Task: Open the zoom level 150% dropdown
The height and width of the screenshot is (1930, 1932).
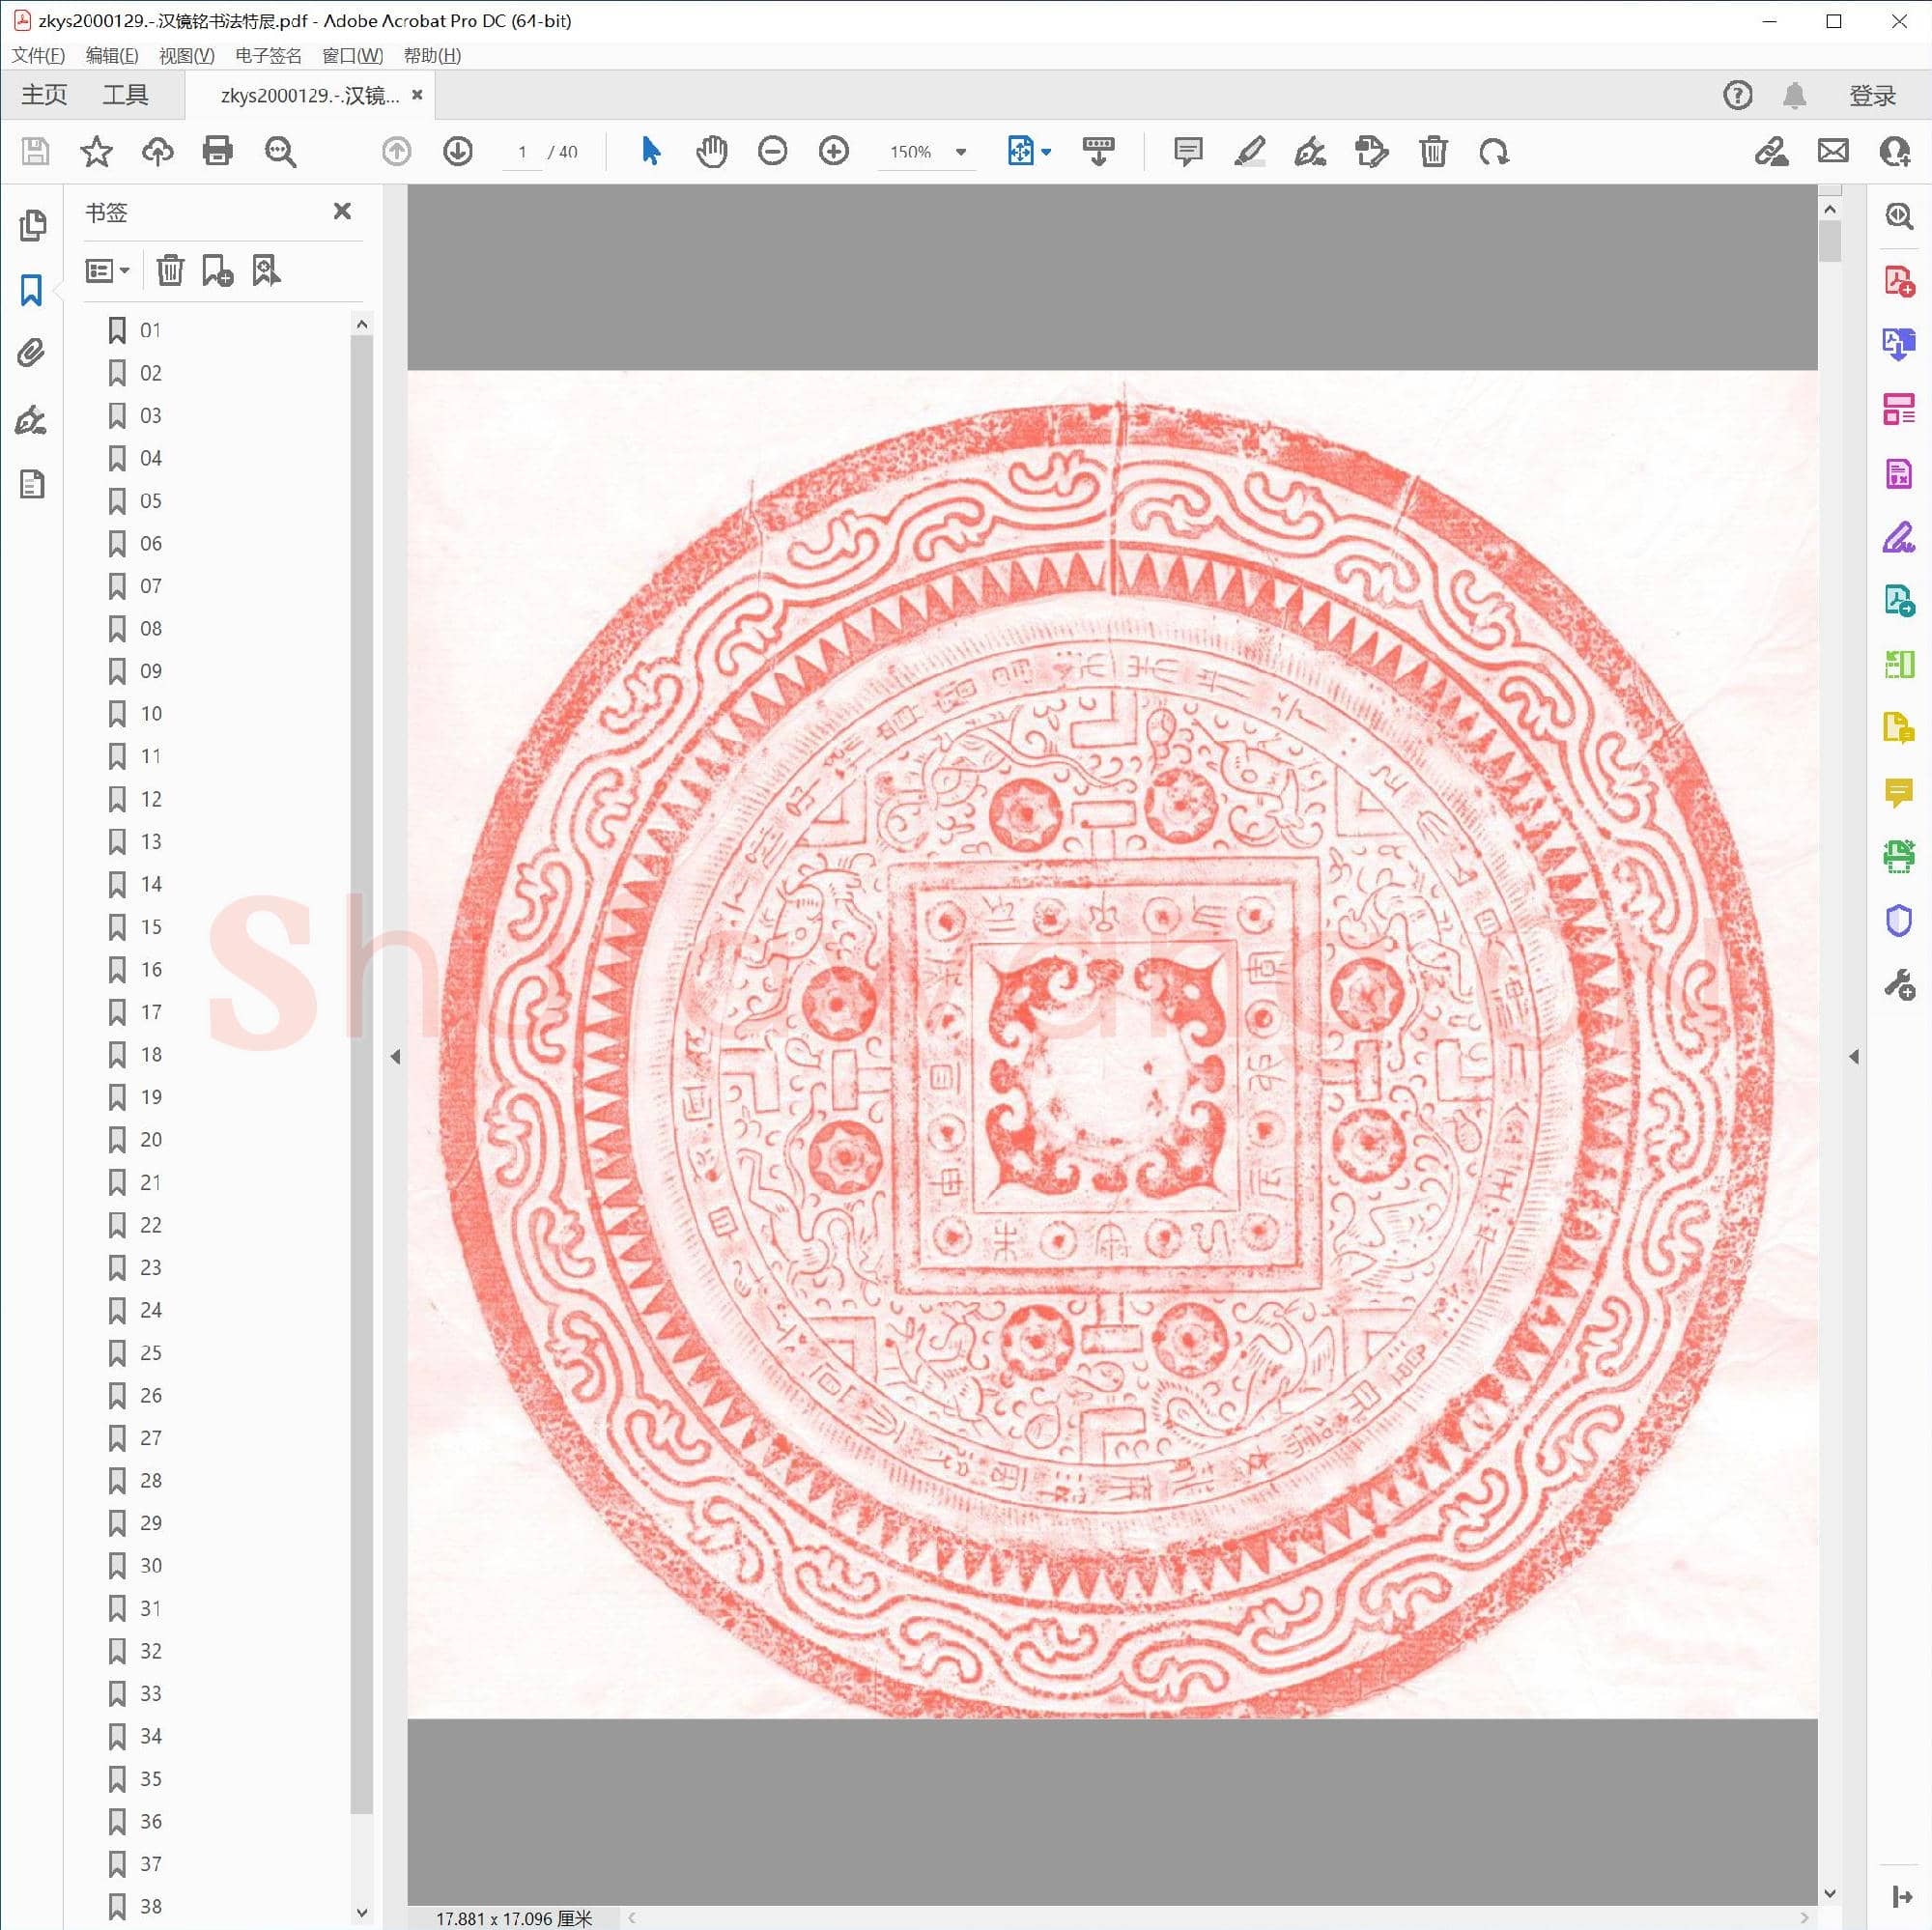Action: pyautogui.click(x=961, y=152)
